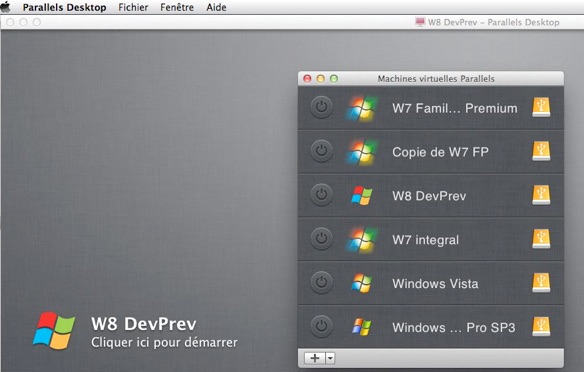Add a new virtual machine with plus button
This screenshot has width=584, height=372.
[x=315, y=358]
